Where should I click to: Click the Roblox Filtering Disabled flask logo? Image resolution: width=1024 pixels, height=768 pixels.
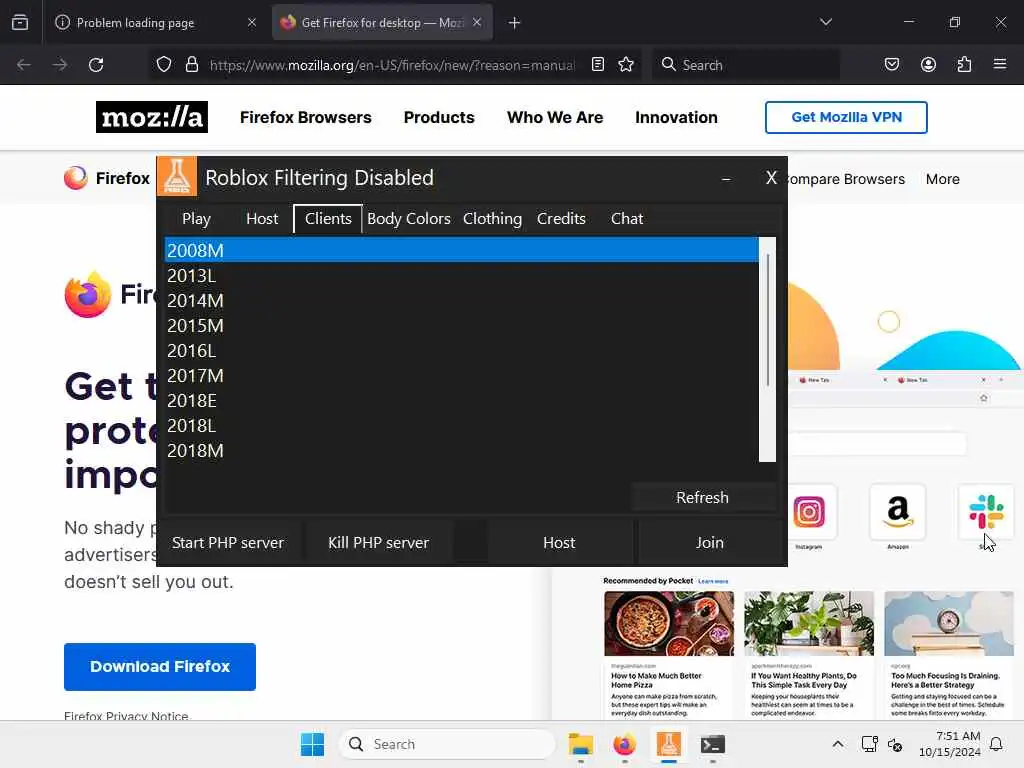[x=177, y=176]
